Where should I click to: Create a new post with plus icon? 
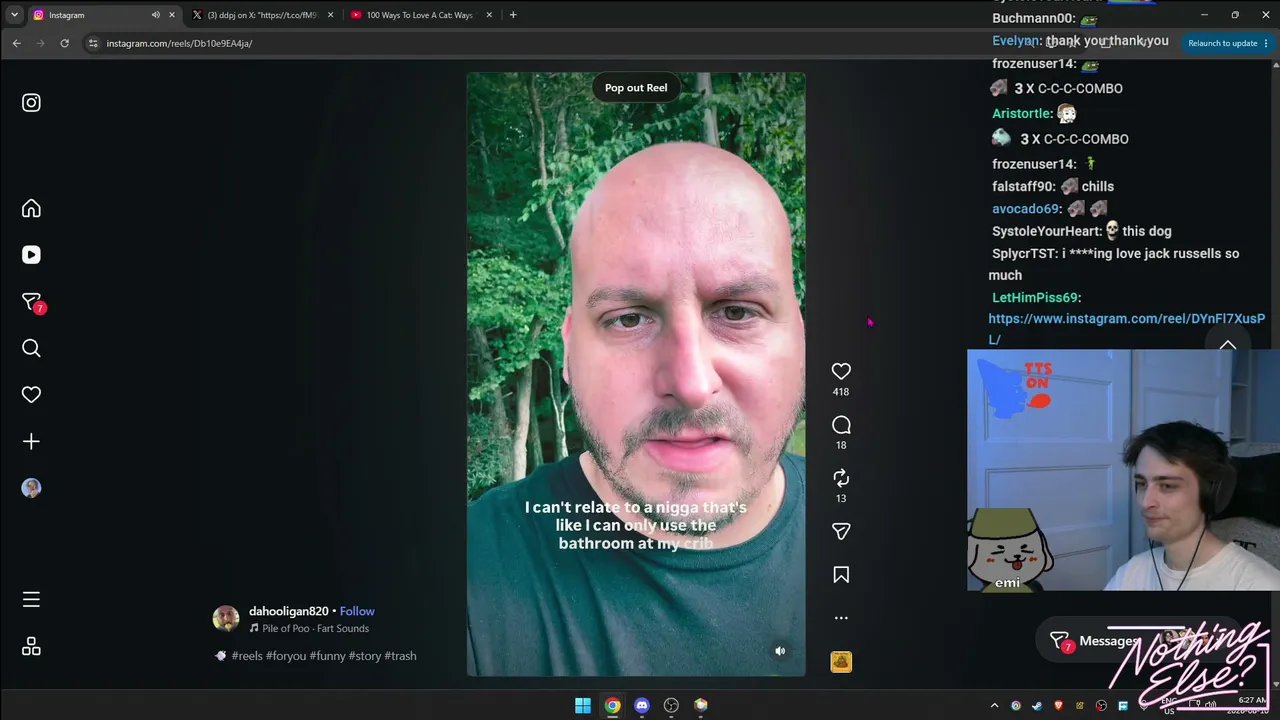pyautogui.click(x=31, y=441)
